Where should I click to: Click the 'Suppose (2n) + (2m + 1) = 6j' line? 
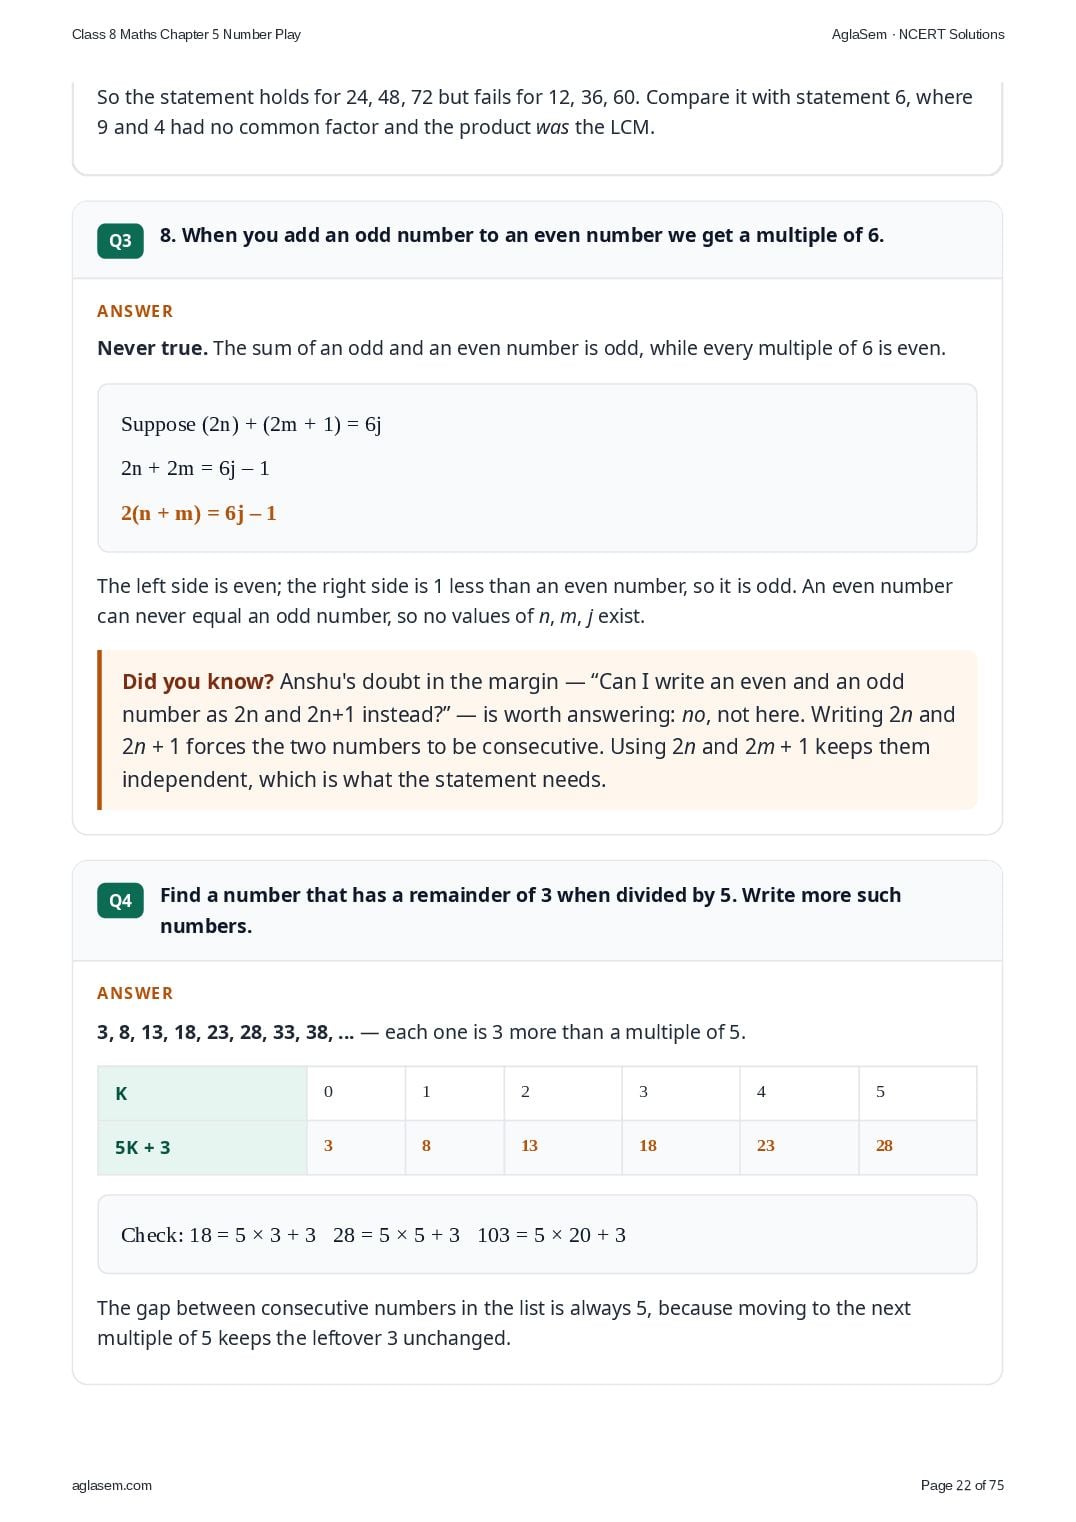[x=251, y=424]
